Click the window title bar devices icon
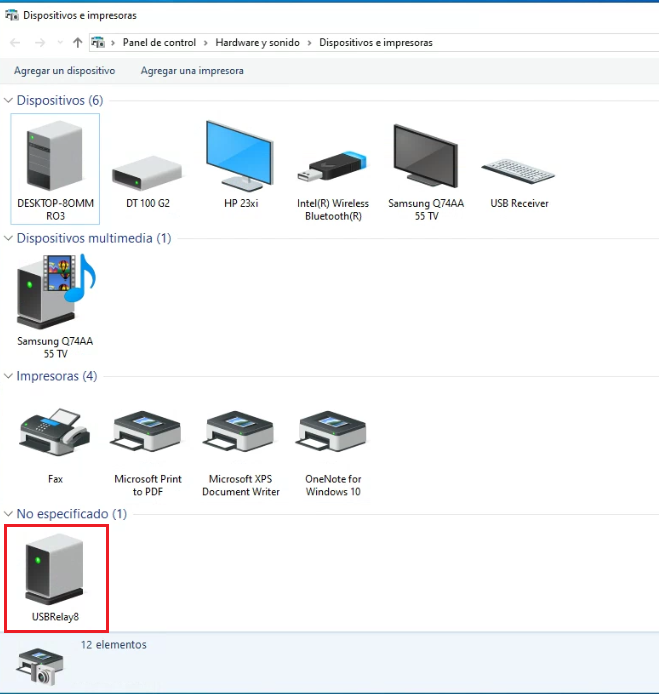This screenshot has height=694, width=659. [12, 15]
